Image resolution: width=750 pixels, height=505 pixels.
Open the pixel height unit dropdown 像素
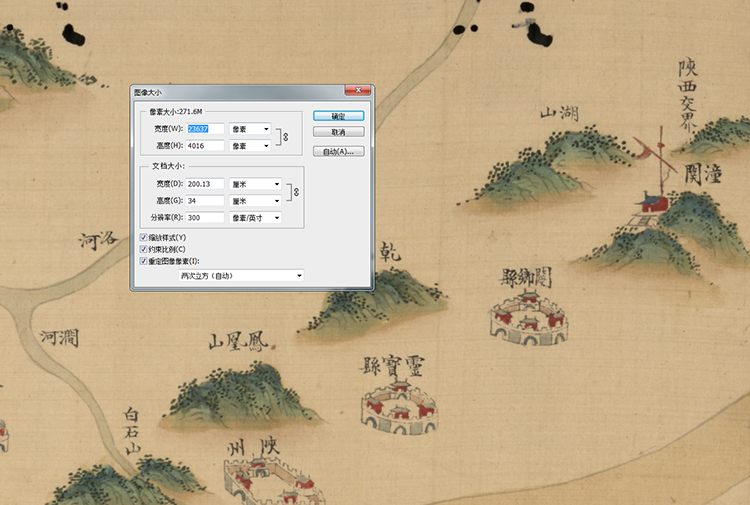[x=250, y=146]
